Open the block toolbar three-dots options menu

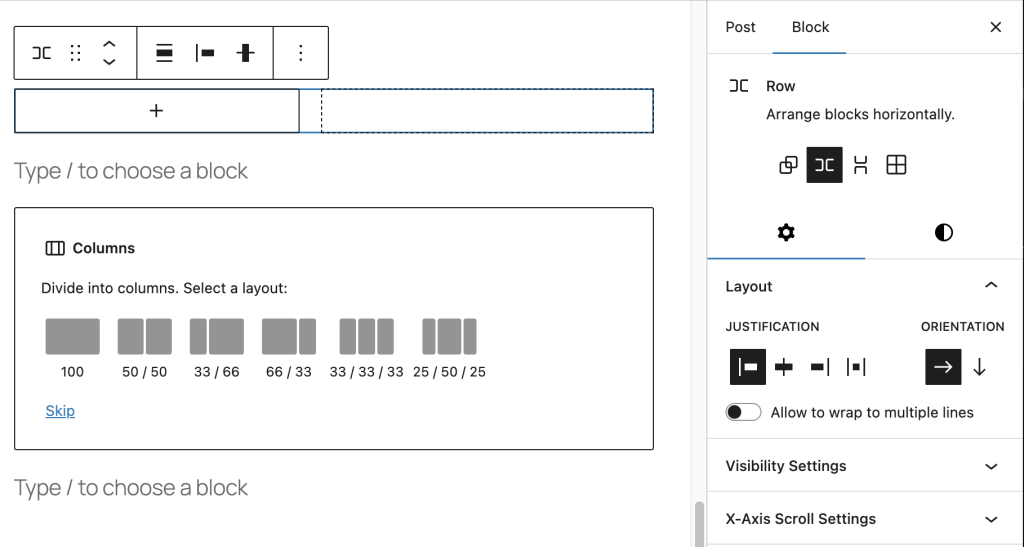click(300, 53)
